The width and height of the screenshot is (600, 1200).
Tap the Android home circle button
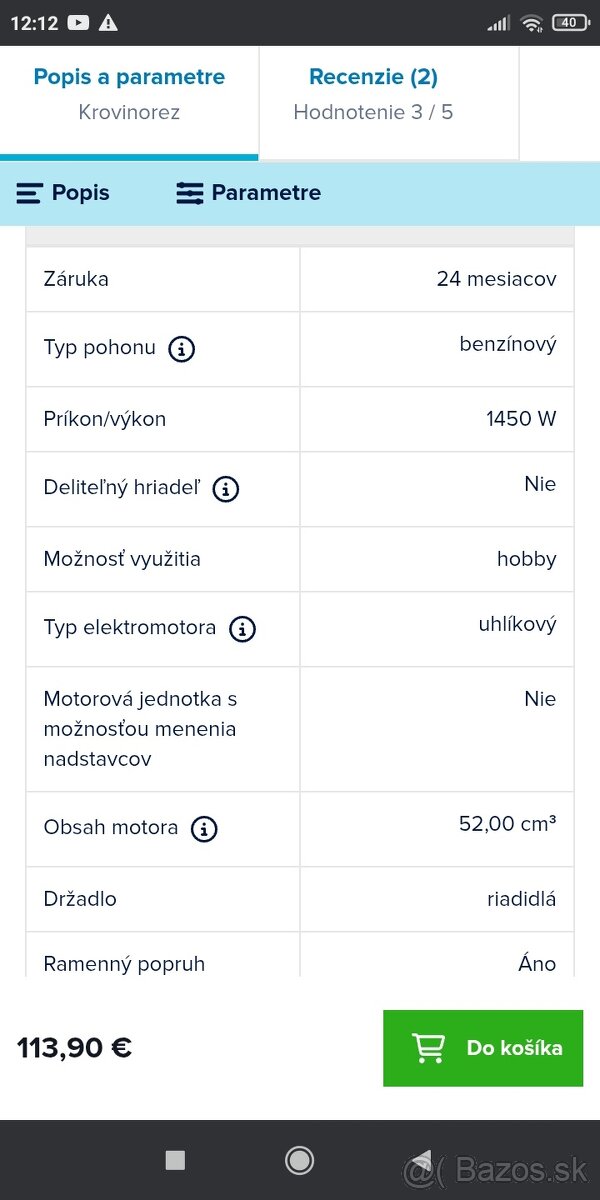[x=299, y=1160]
